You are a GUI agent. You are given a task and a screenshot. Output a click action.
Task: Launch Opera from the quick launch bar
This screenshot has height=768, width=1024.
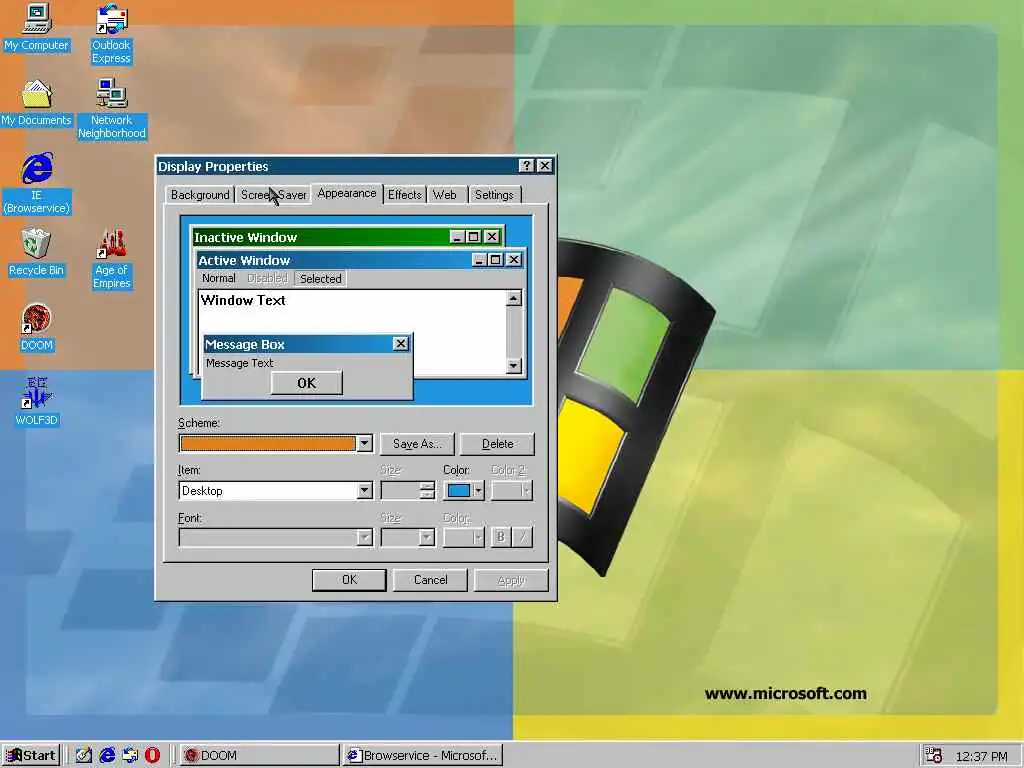point(152,756)
